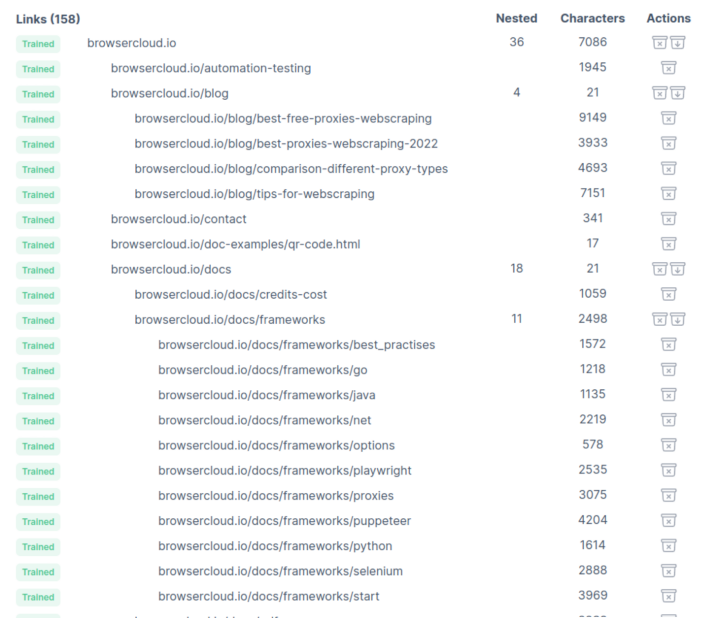Click Trained badge for frameworks/start
716x618 pixels.
pos(38,597)
